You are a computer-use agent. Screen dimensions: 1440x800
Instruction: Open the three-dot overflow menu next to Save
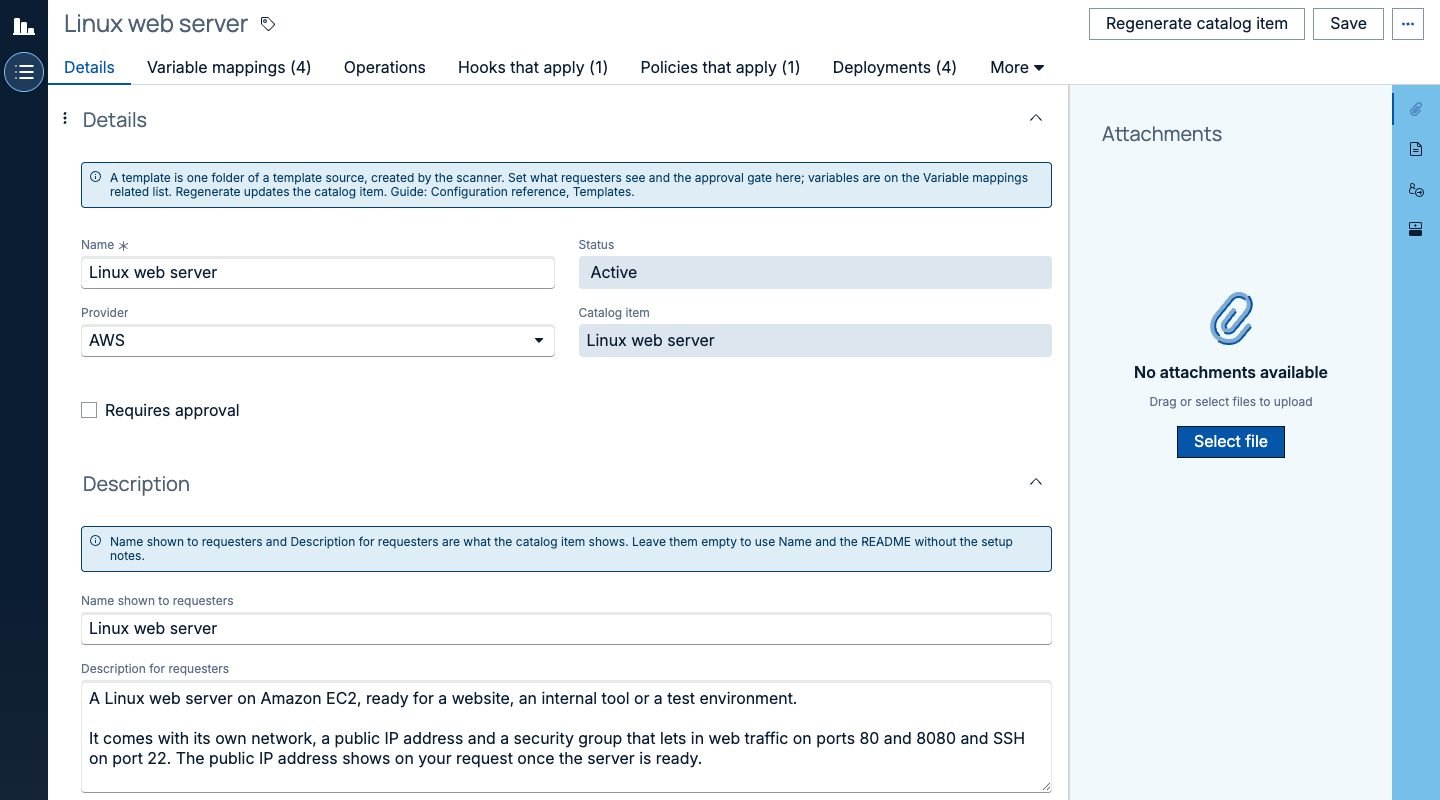coord(1408,24)
